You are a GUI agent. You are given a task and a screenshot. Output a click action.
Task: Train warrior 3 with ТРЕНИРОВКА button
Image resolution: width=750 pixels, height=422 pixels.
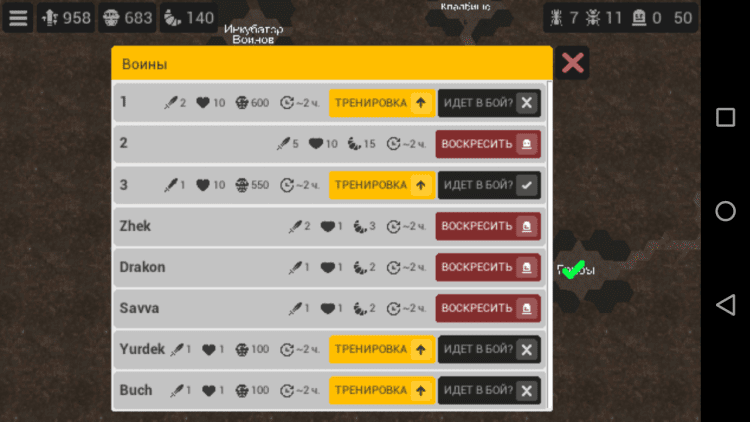coord(382,185)
